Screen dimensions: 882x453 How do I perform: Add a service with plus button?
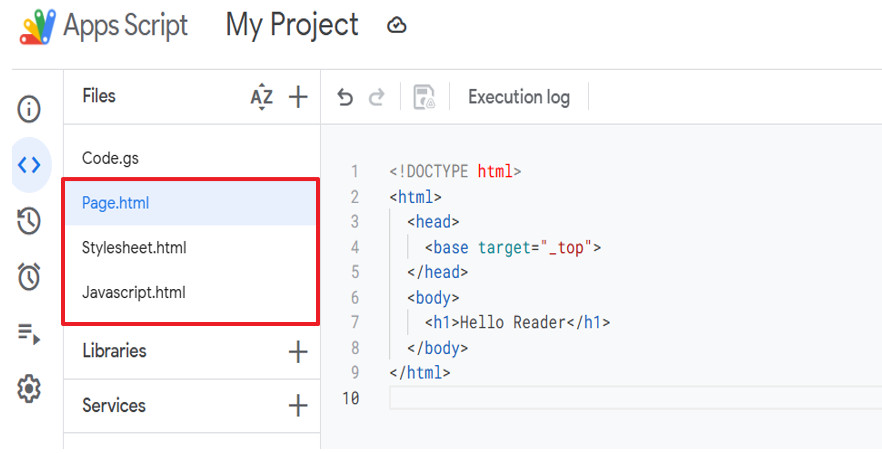(298, 405)
